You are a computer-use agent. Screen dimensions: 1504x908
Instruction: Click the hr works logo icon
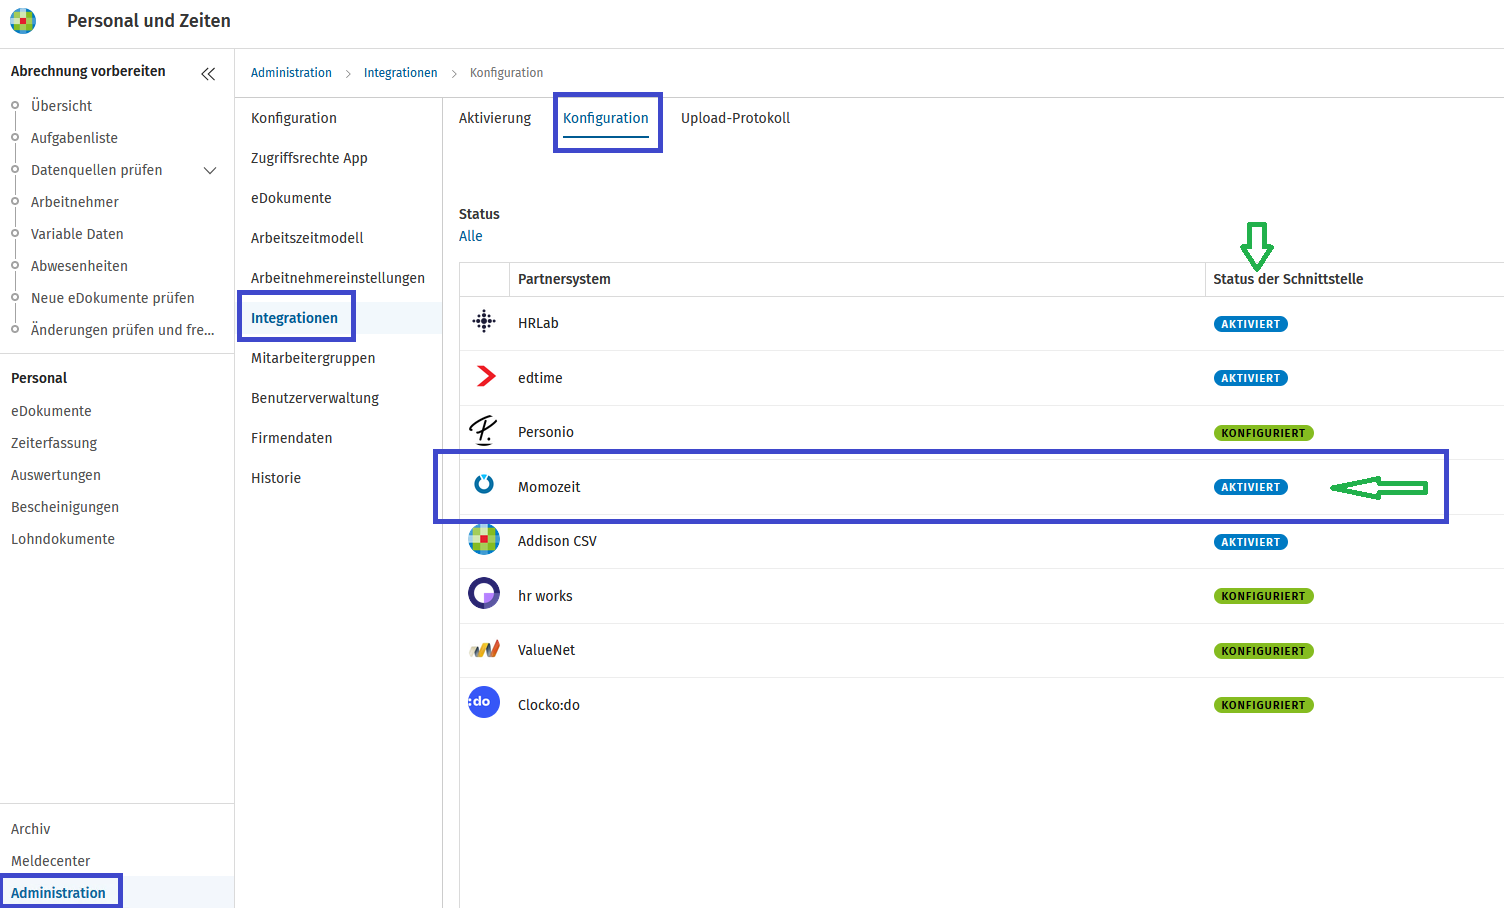(x=484, y=594)
